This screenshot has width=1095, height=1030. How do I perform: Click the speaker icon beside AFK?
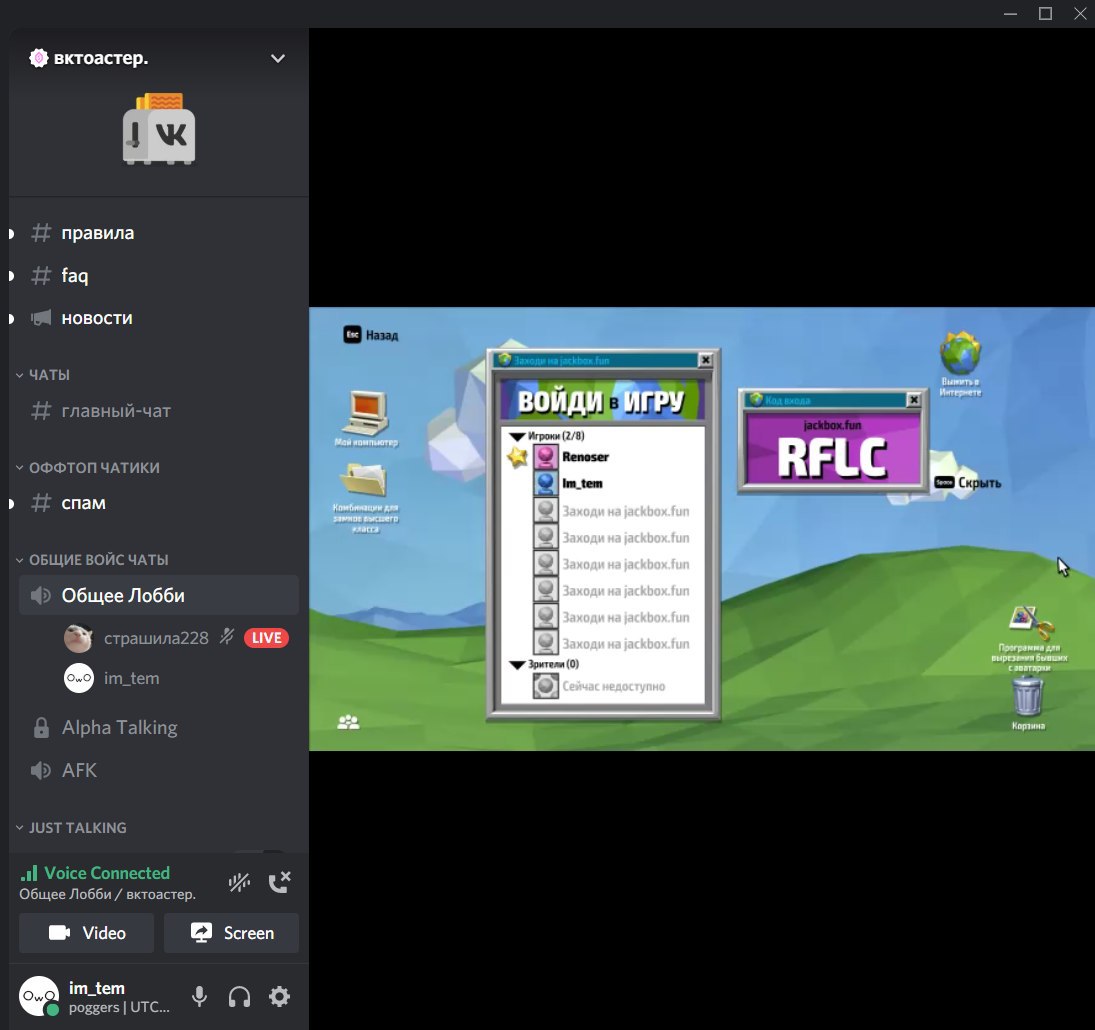tap(41, 770)
